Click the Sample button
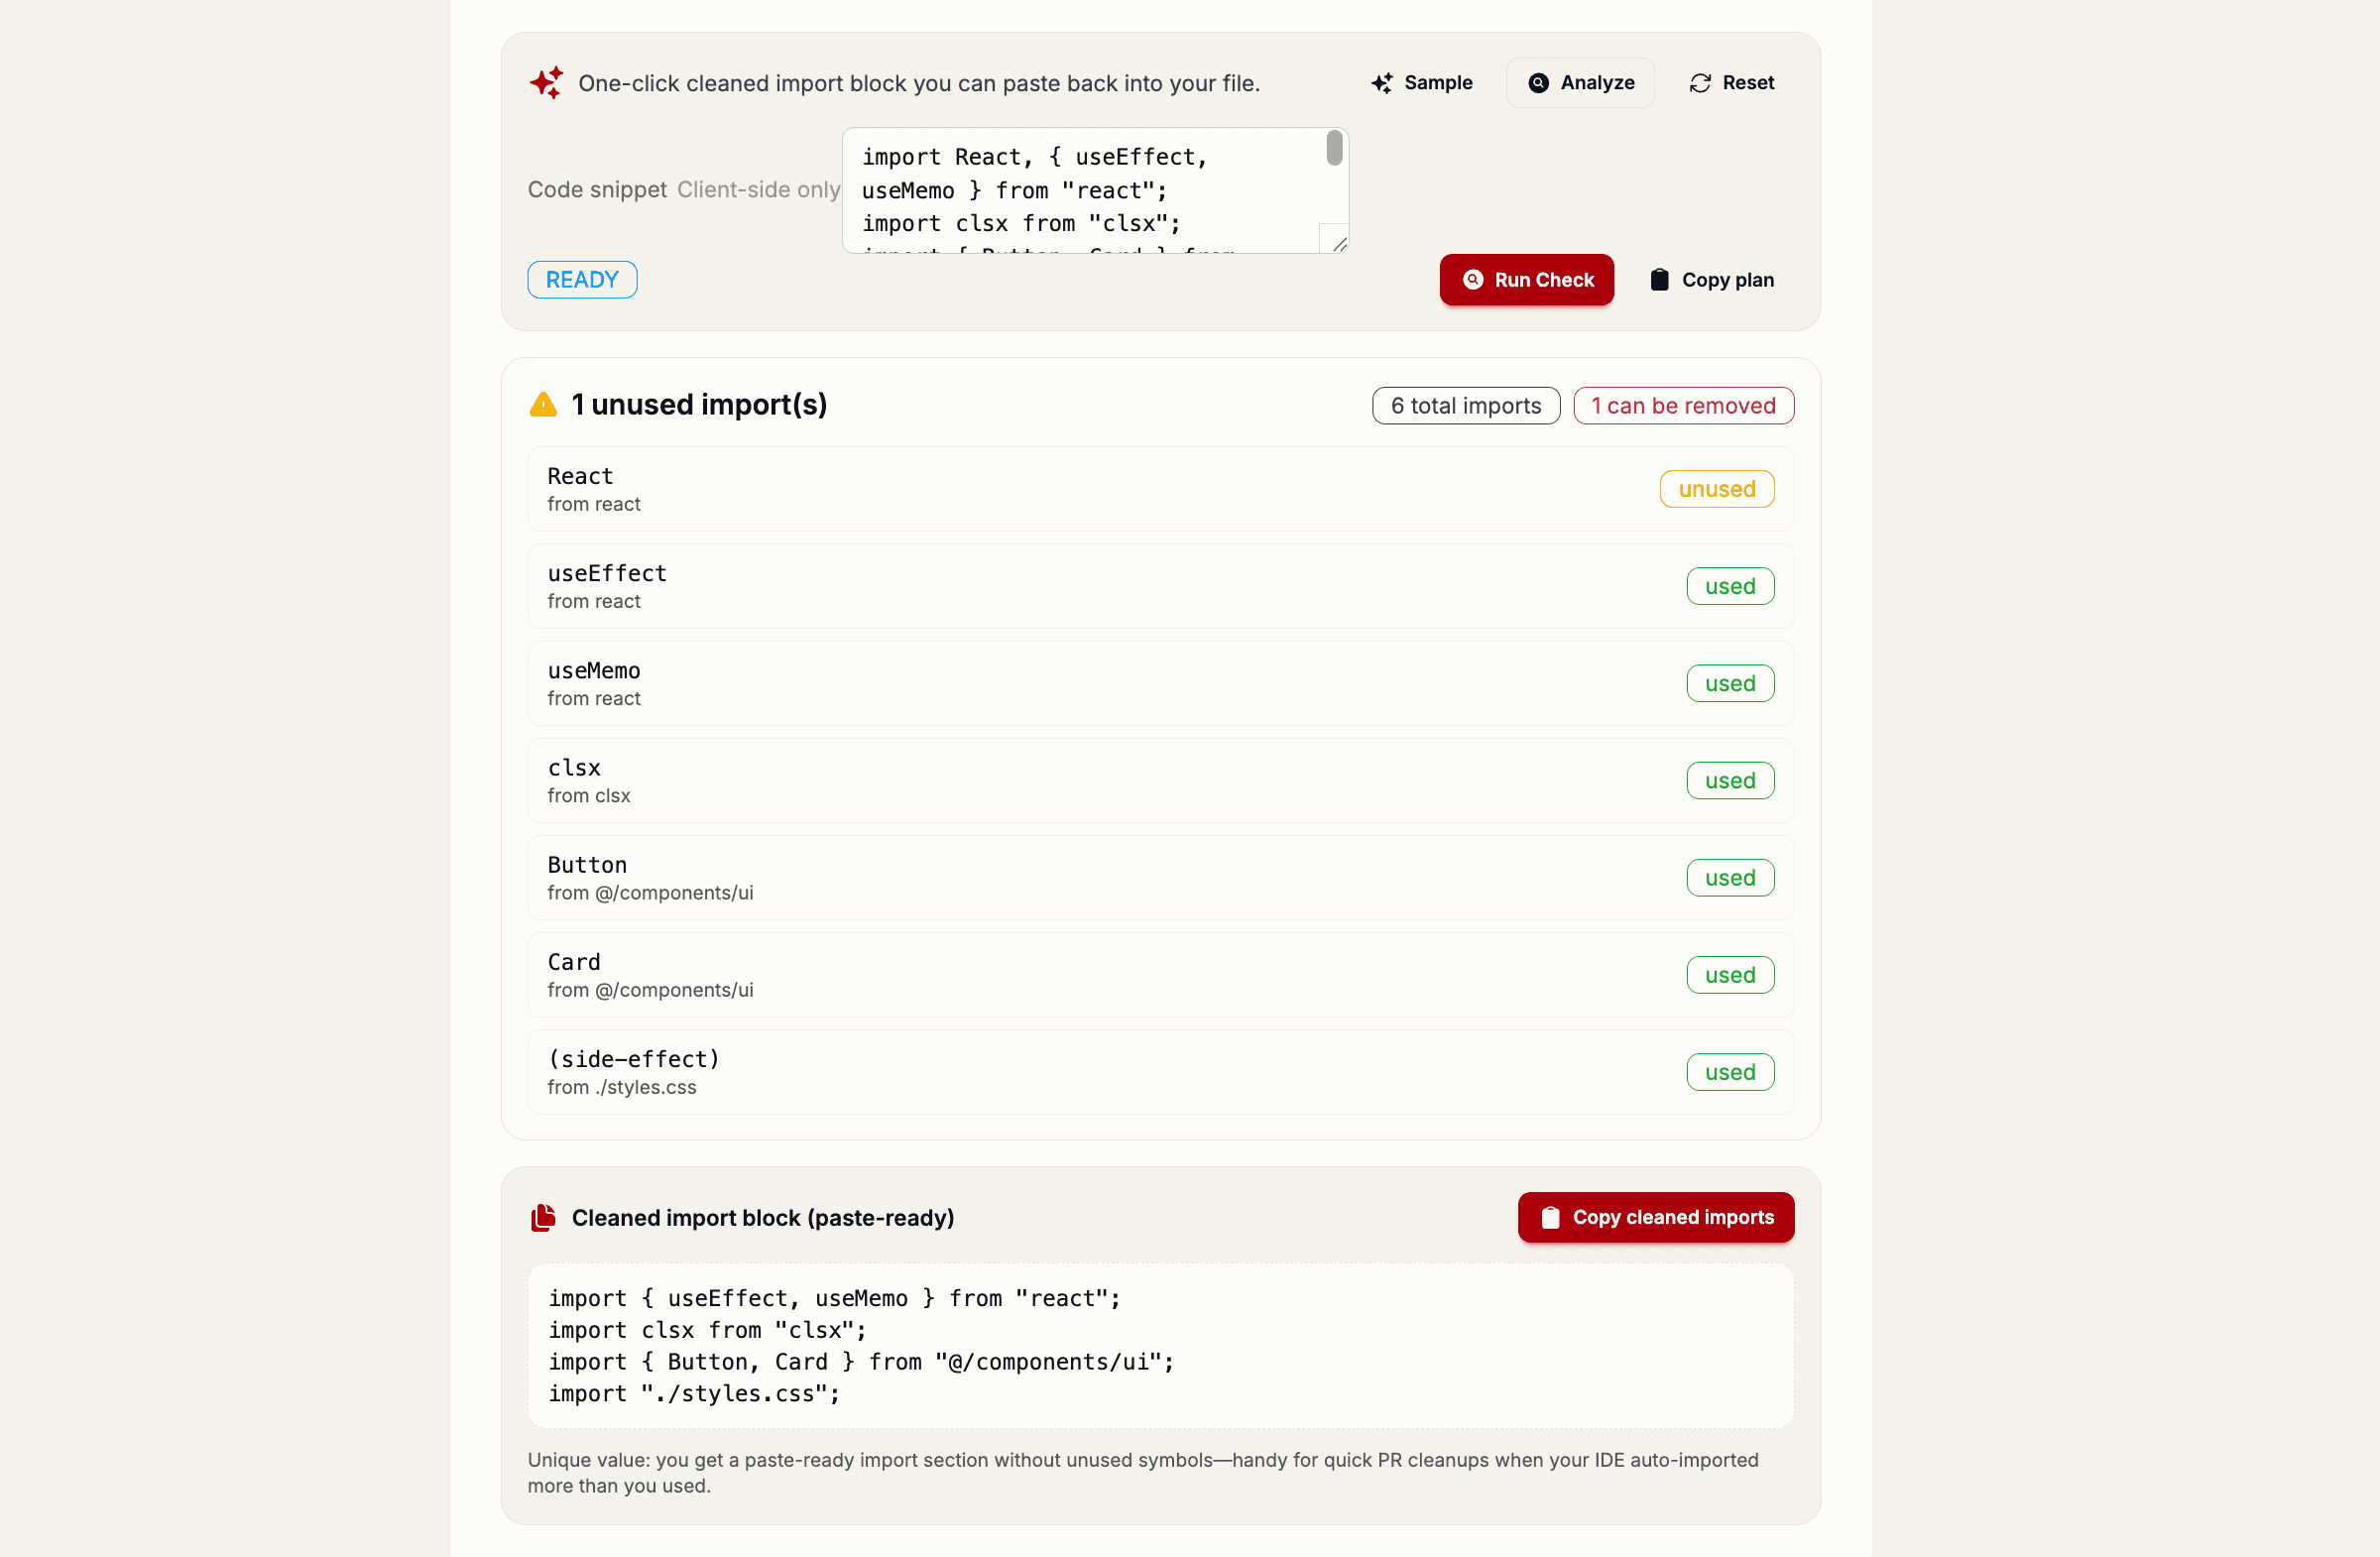 [1422, 83]
